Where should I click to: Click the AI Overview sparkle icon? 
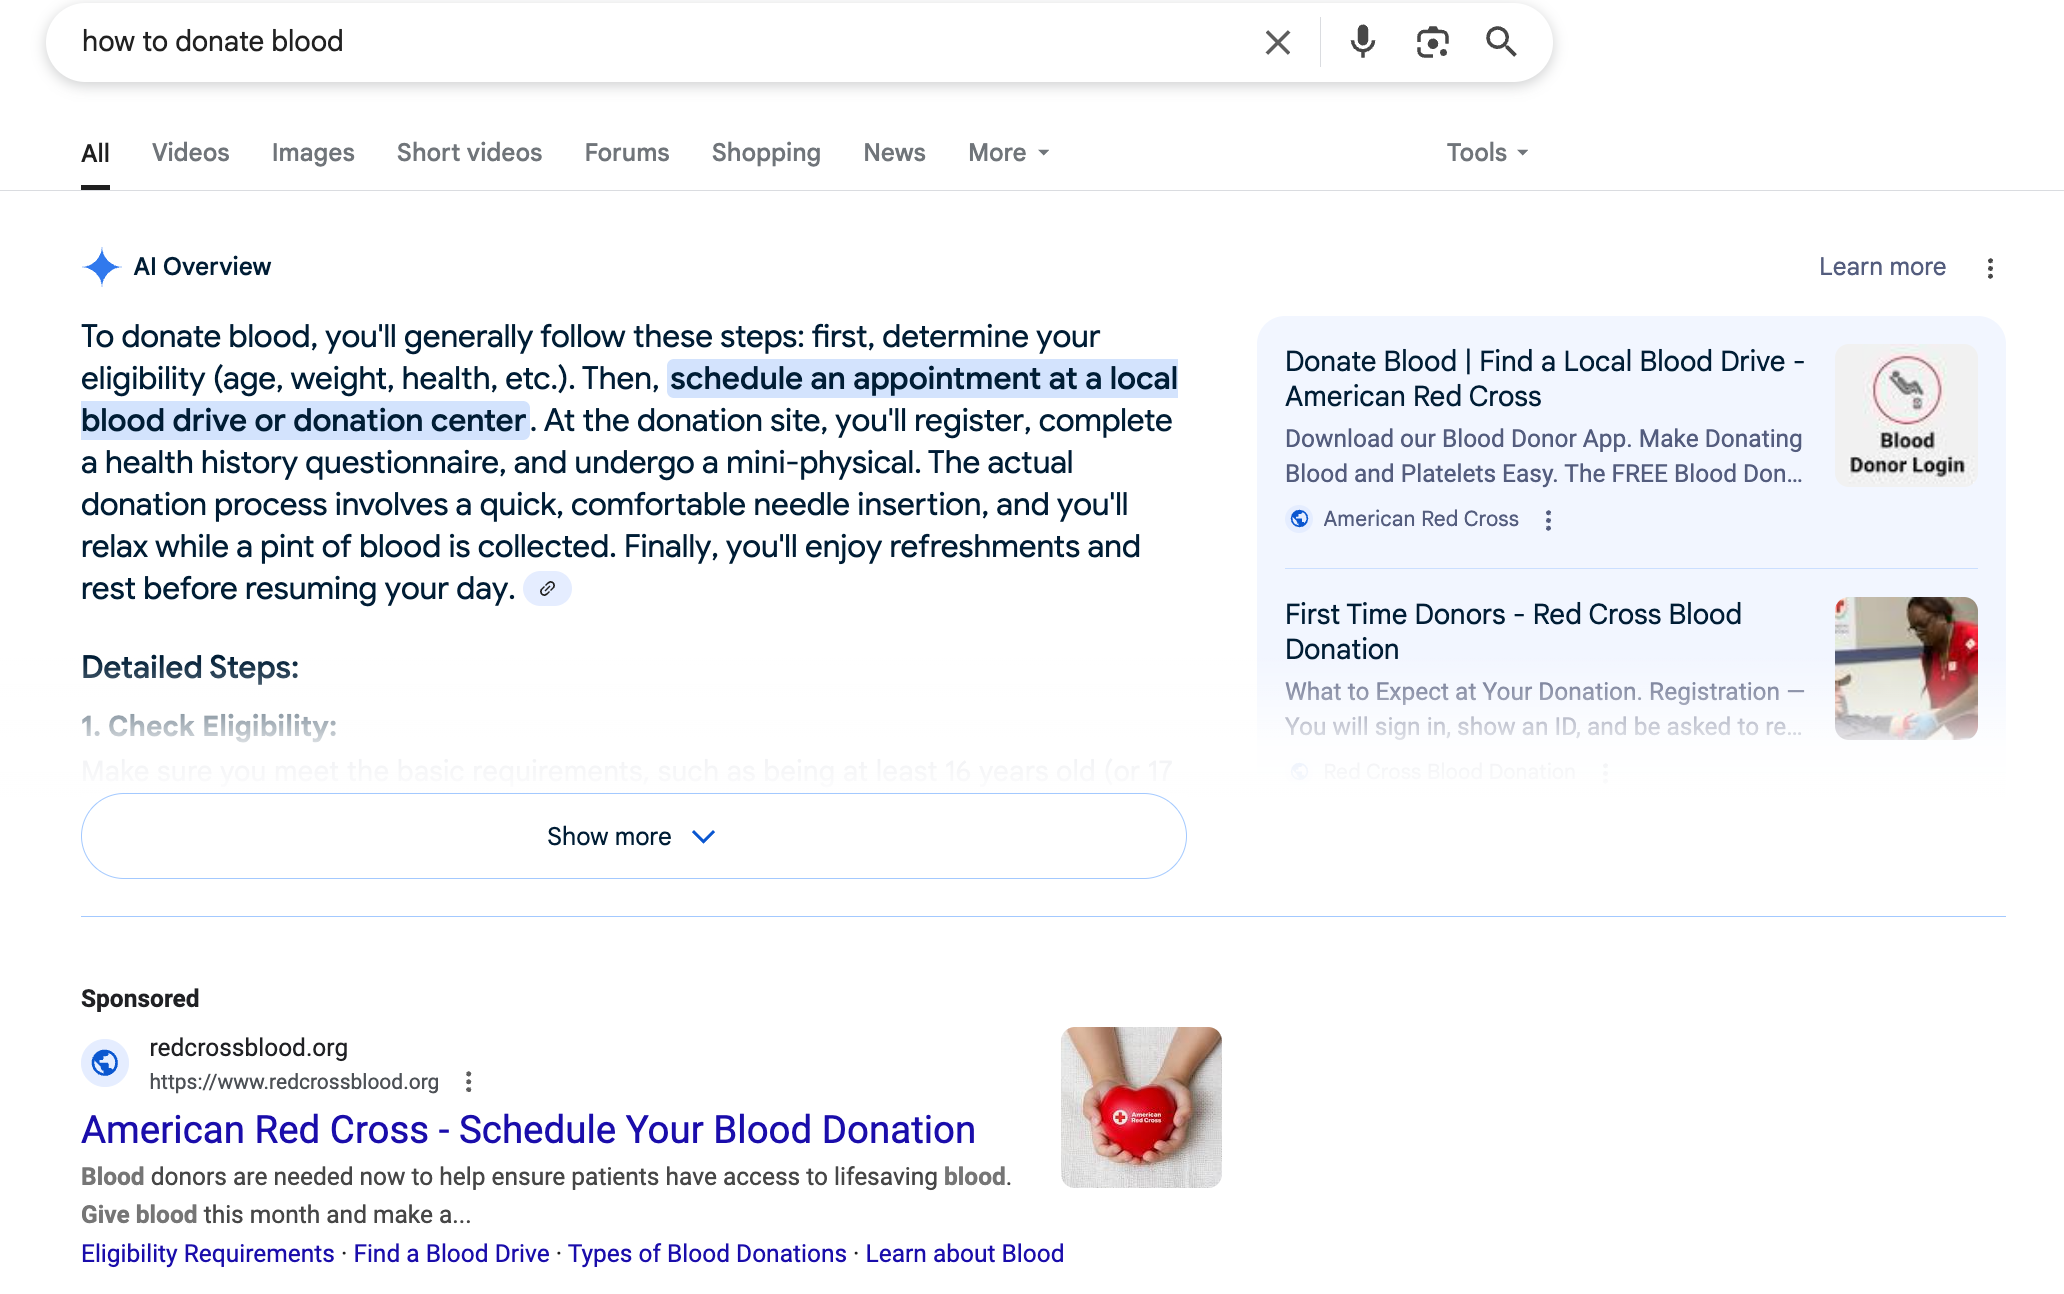pyautogui.click(x=101, y=267)
